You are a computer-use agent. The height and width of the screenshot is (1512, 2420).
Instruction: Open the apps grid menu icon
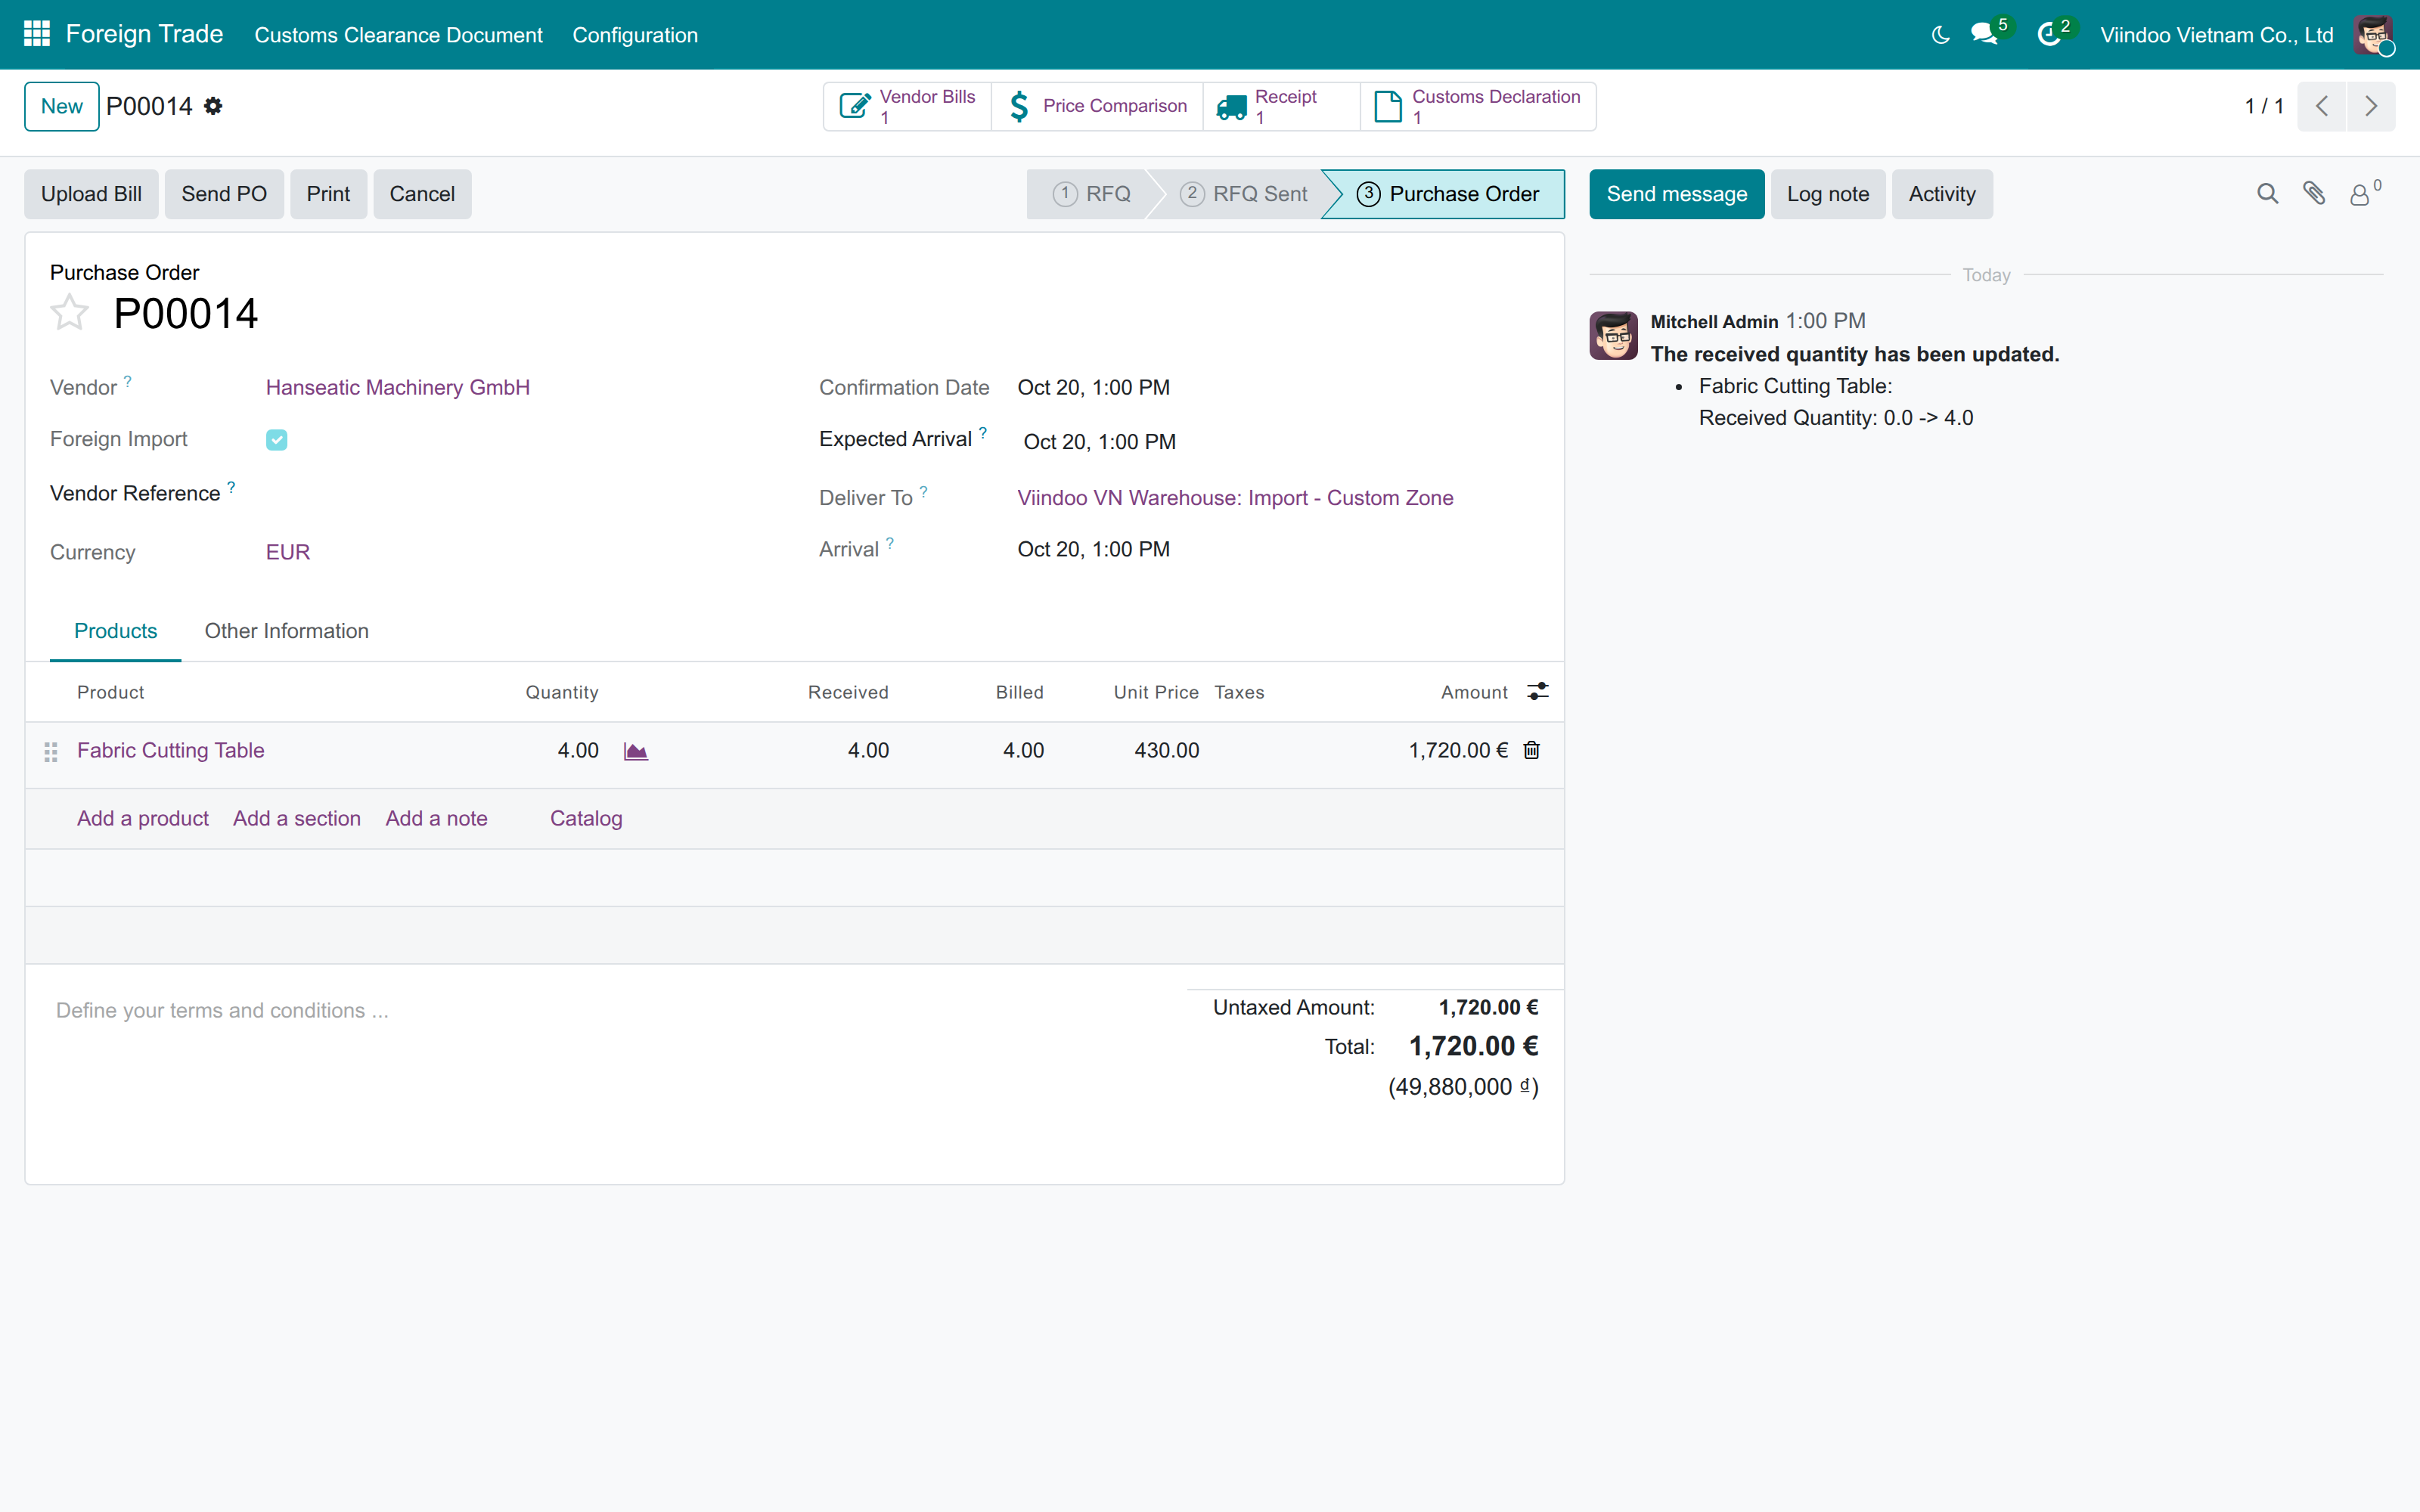pyautogui.click(x=37, y=34)
